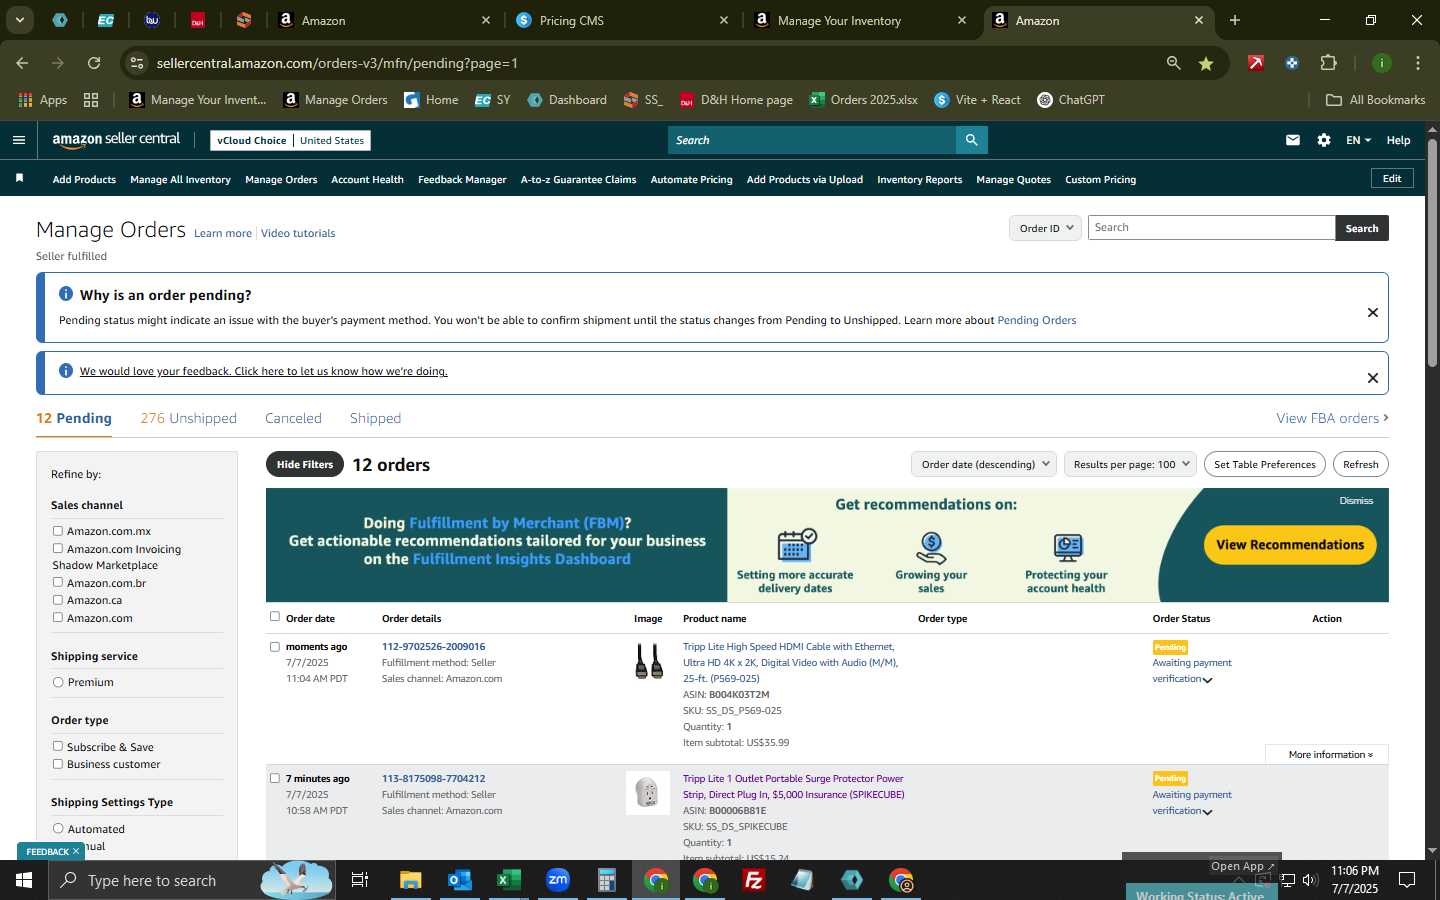Open the EN language dropdown
This screenshot has width=1440, height=900.
coord(1358,140)
